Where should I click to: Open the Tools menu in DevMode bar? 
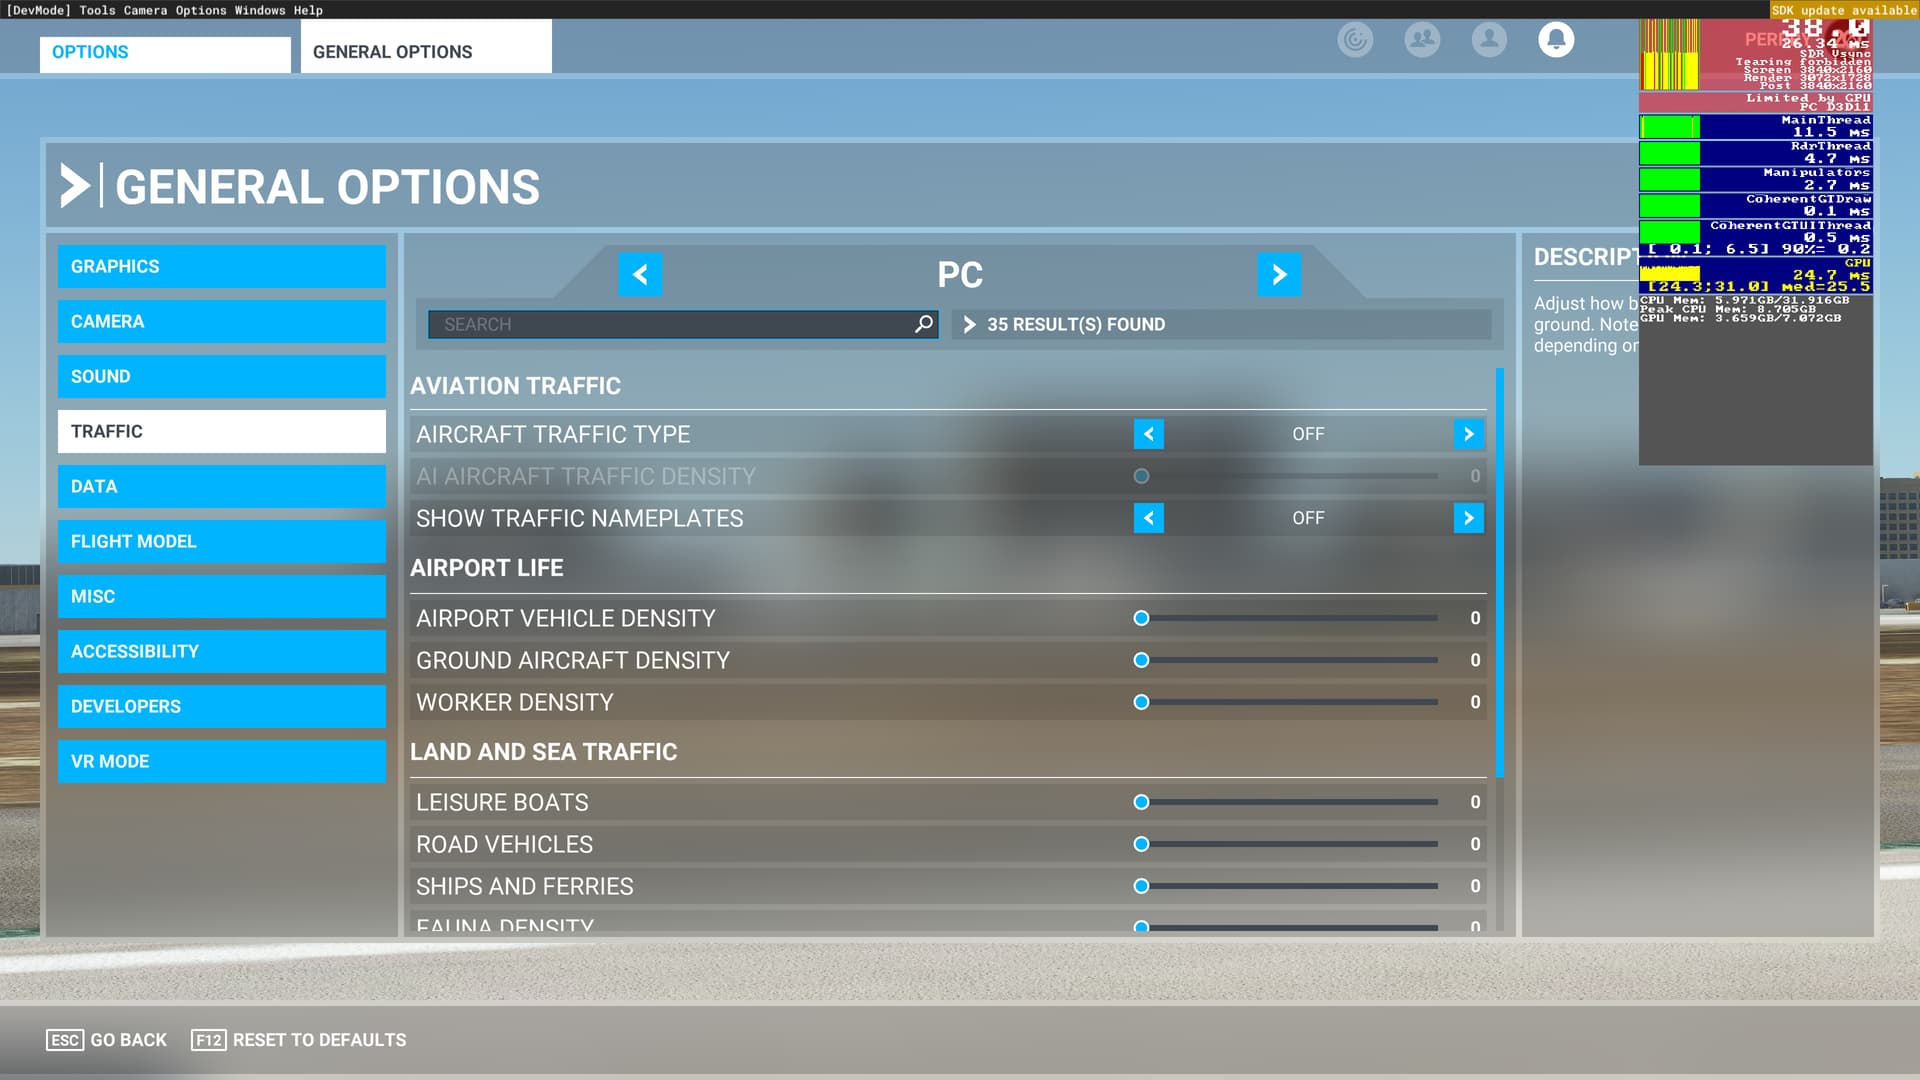tap(97, 10)
